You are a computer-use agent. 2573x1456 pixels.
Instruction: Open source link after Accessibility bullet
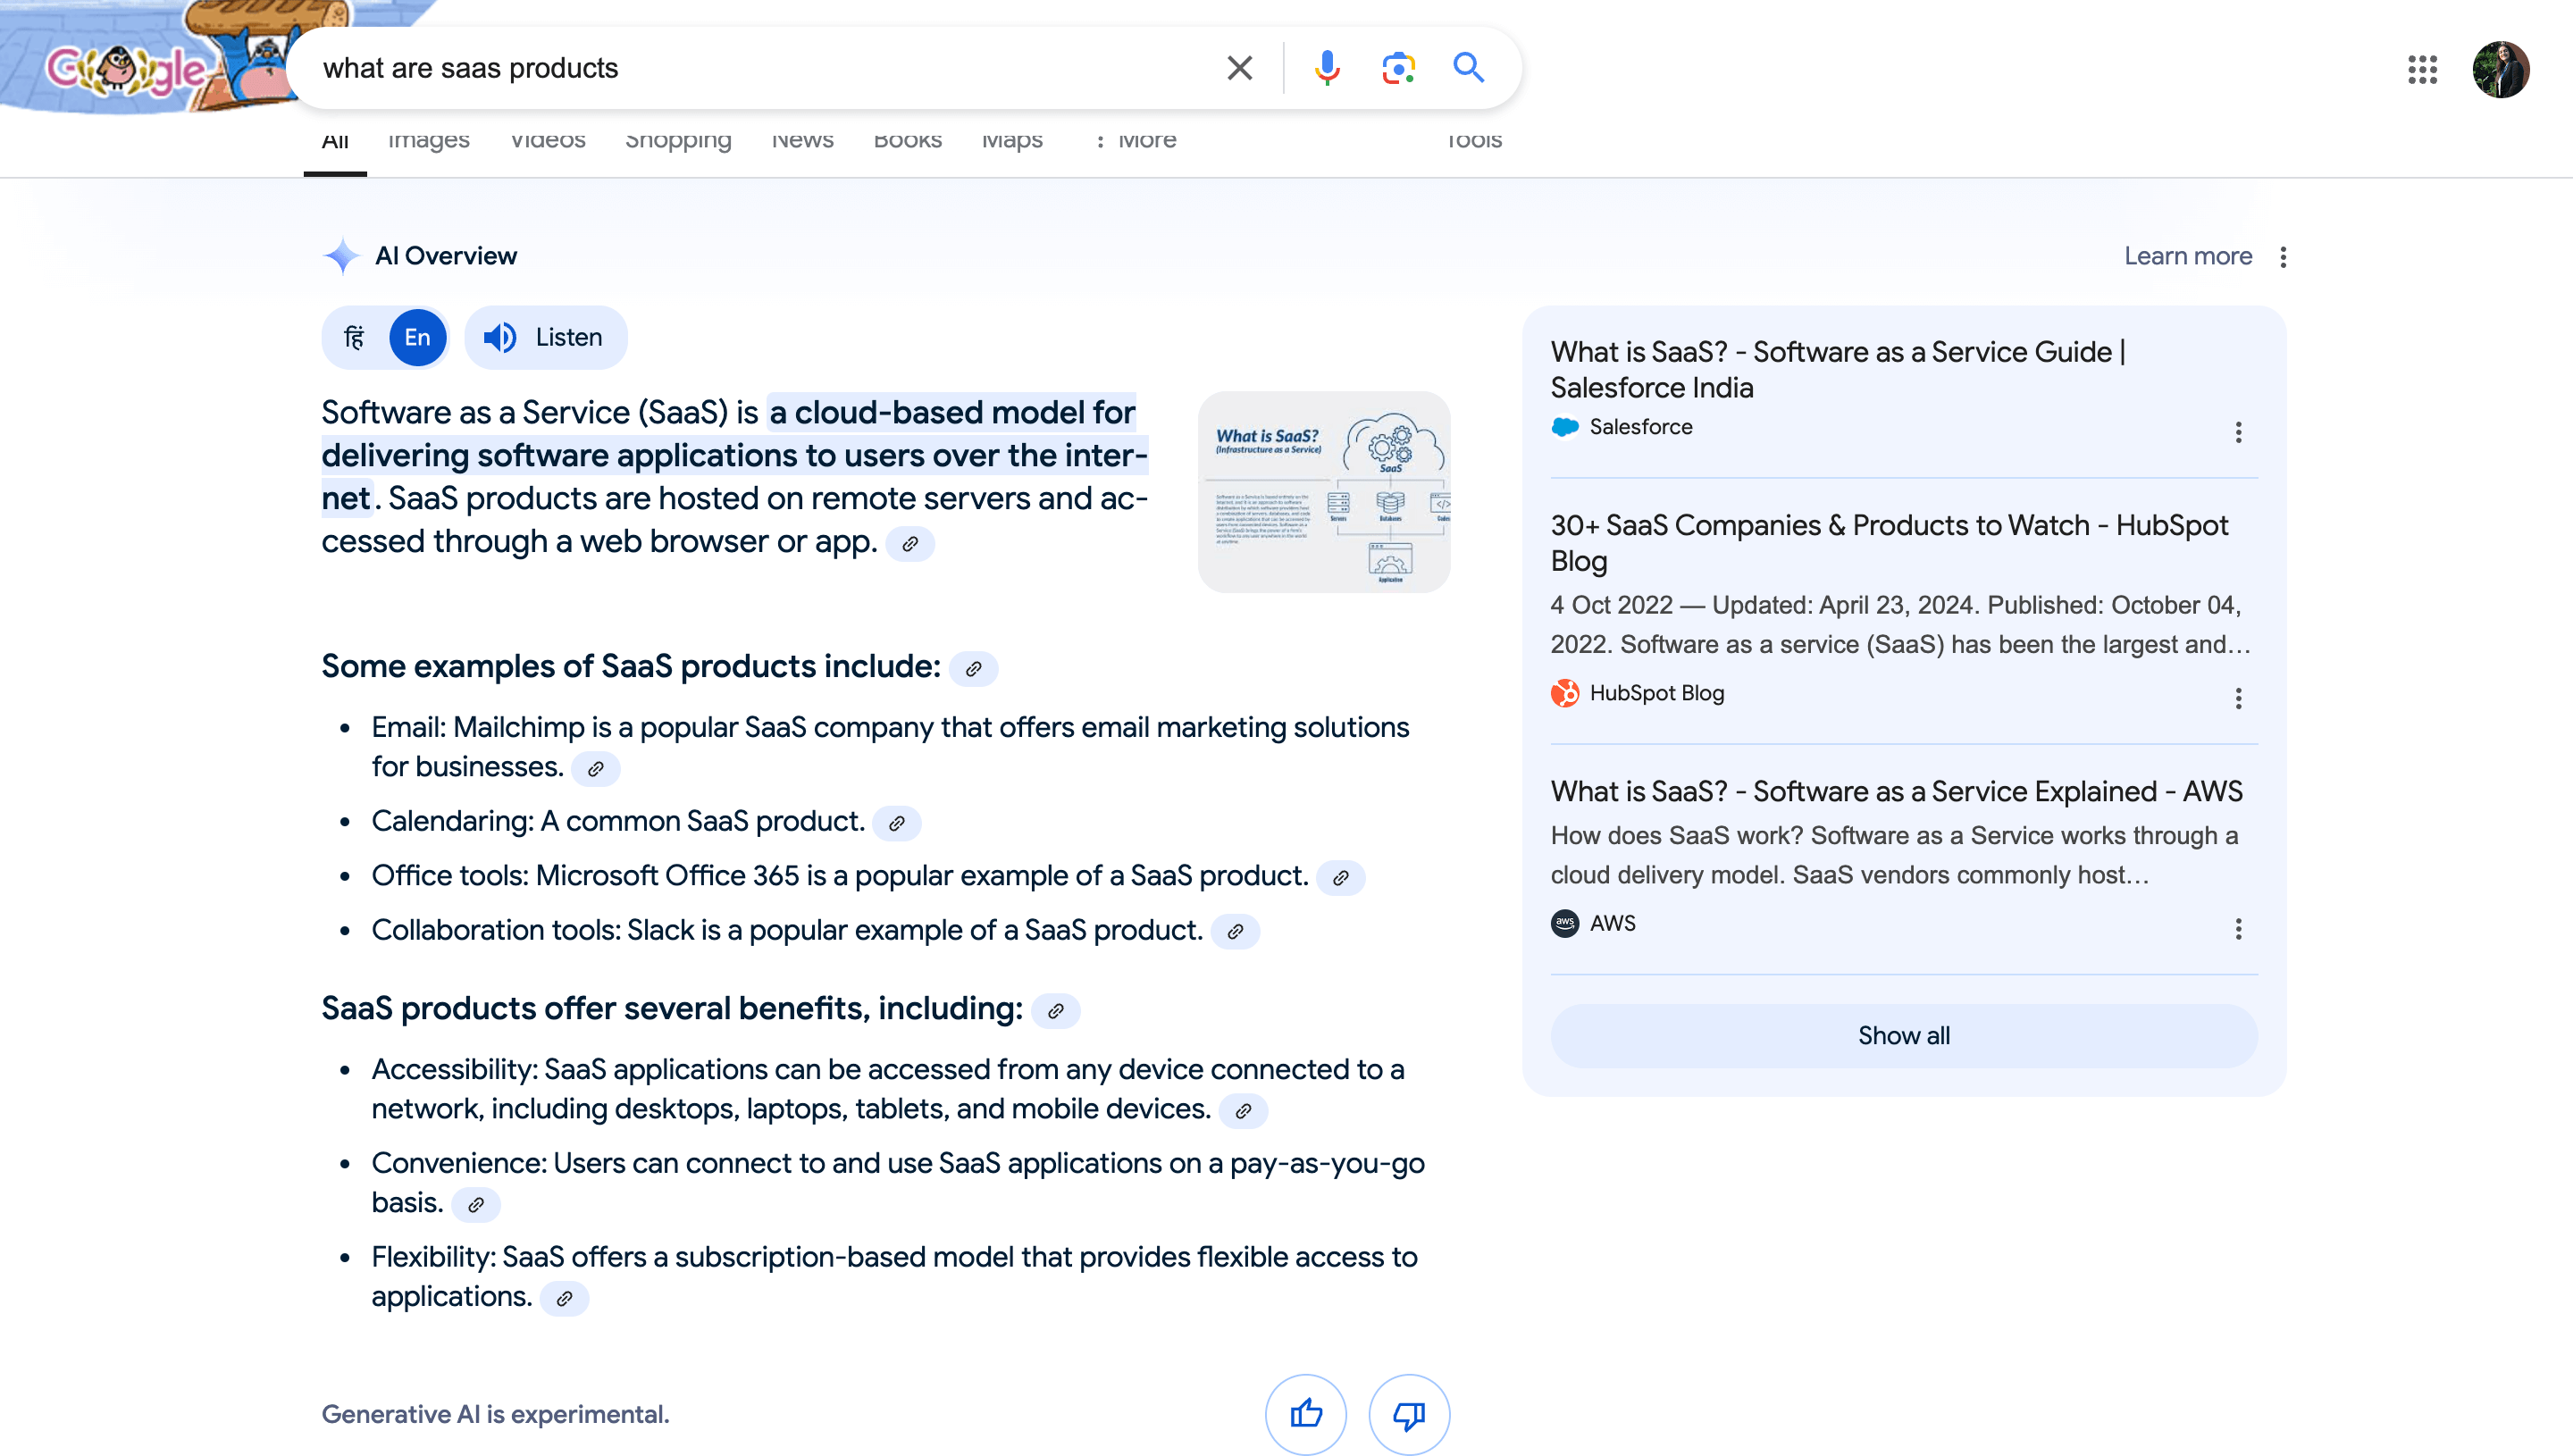click(x=1243, y=1111)
